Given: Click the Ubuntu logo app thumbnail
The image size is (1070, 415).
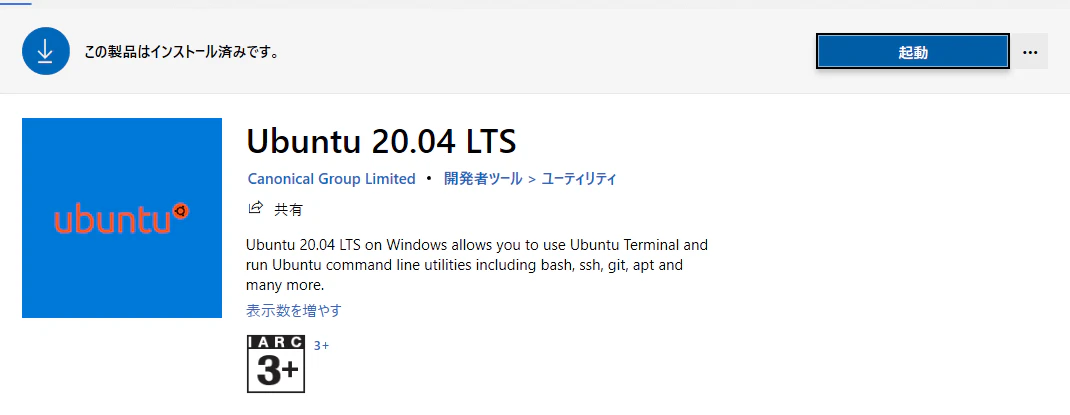Looking at the screenshot, I should pyautogui.click(x=122, y=218).
